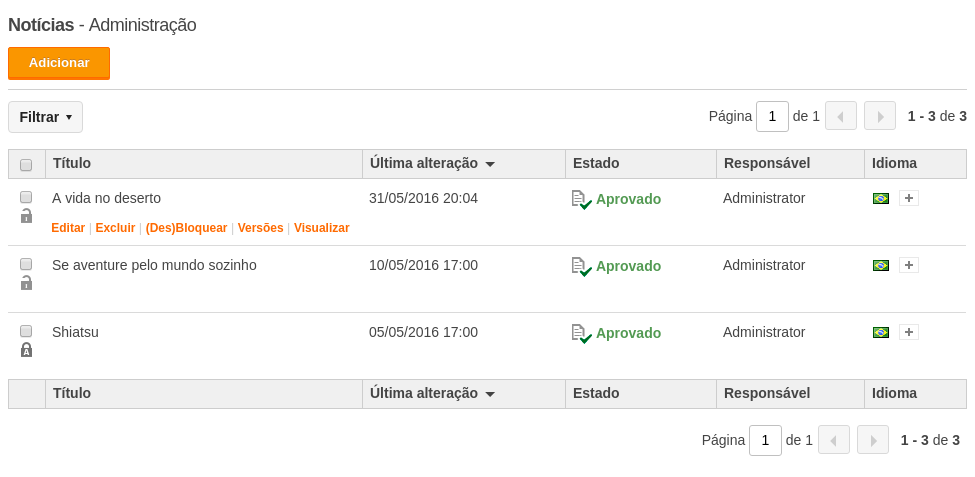975x477 pixels.
Task: Click the top Página number input field
Action: point(772,116)
